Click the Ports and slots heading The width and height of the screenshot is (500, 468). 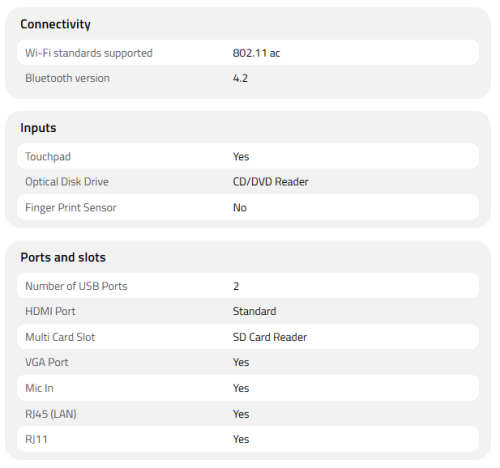tap(63, 257)
